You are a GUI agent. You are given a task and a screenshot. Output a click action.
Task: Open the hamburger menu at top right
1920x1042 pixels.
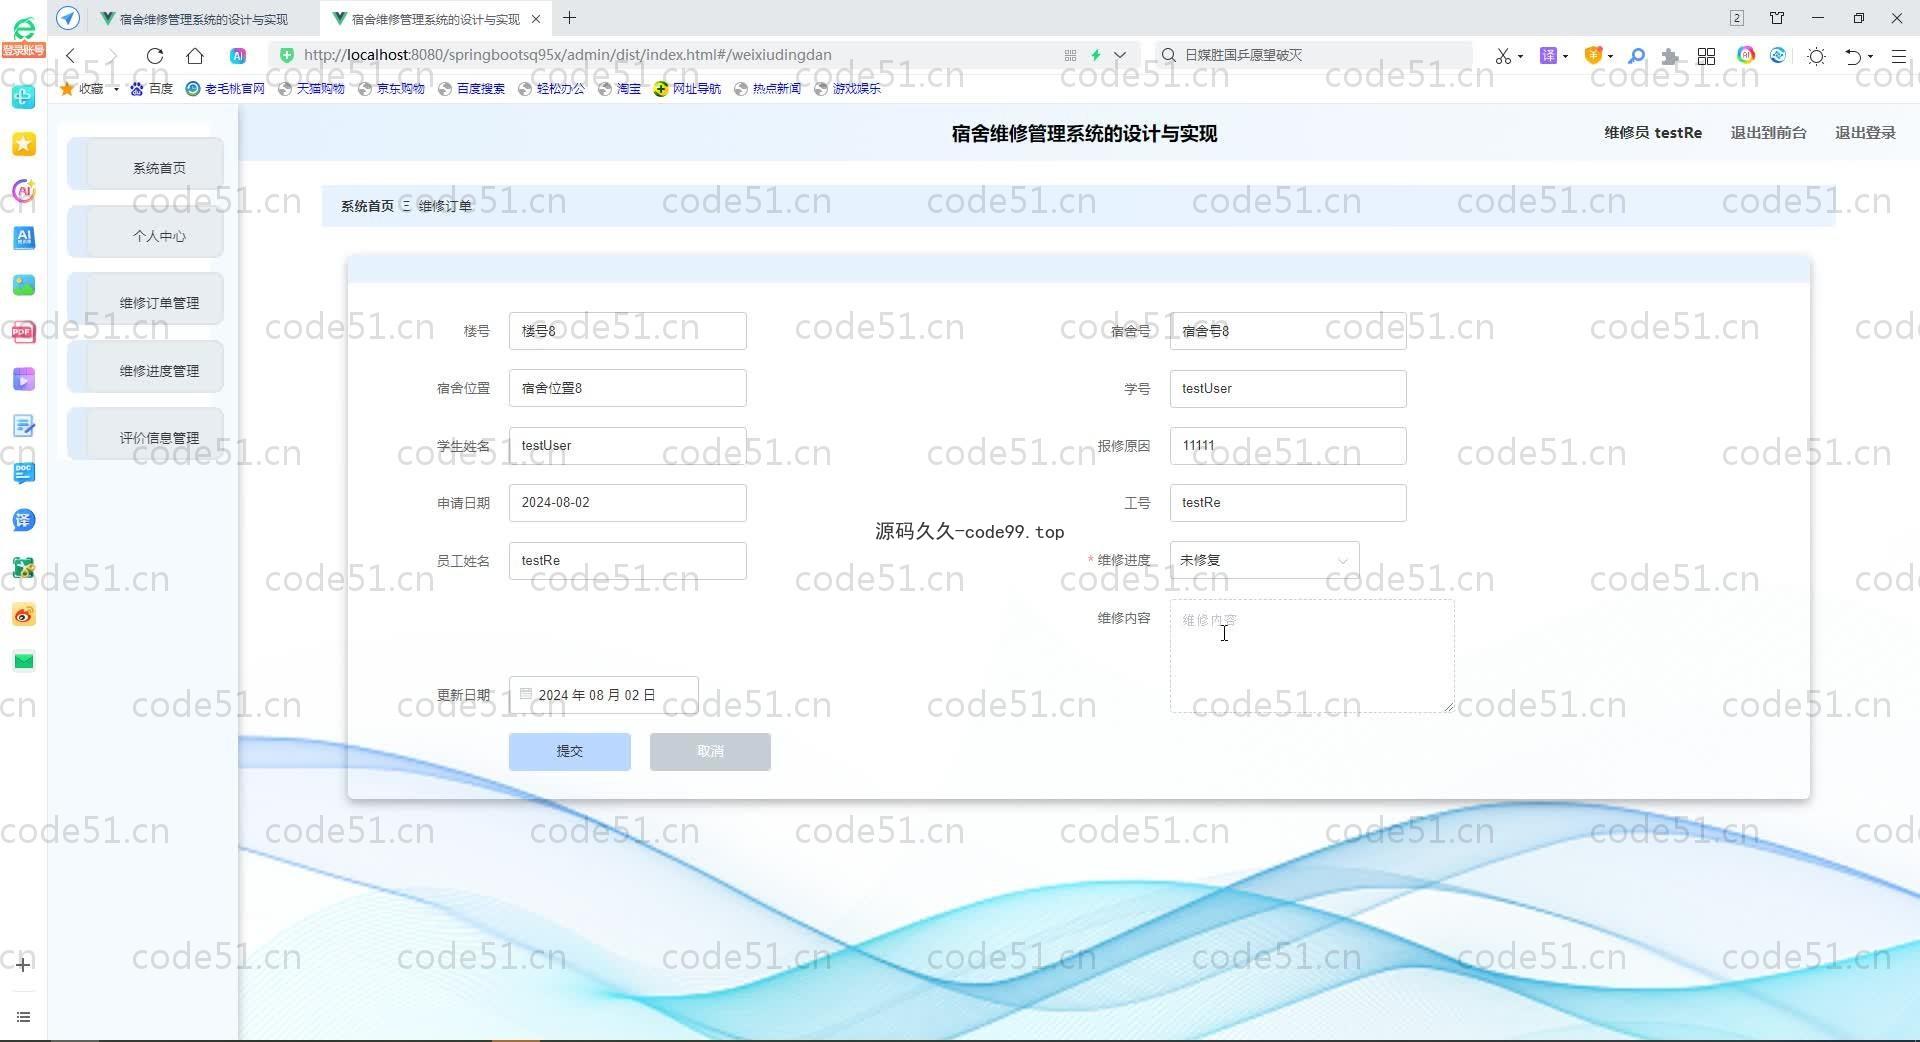coord(1898,56)
